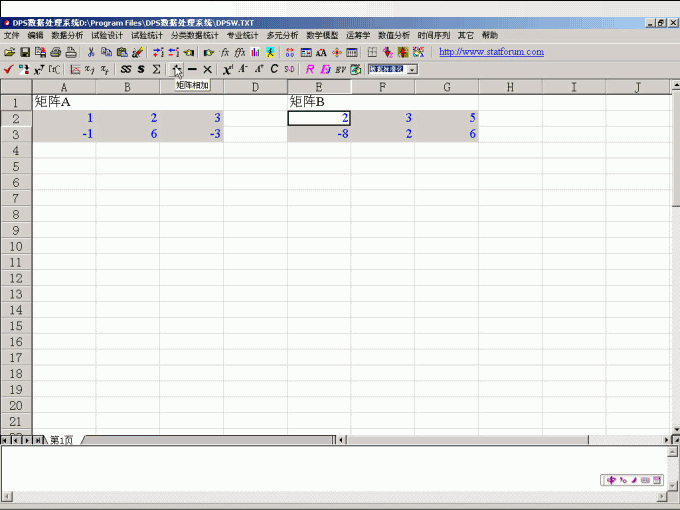Select cell E2 containing value 2
680x510 pixels.
(x=318, y=118)
